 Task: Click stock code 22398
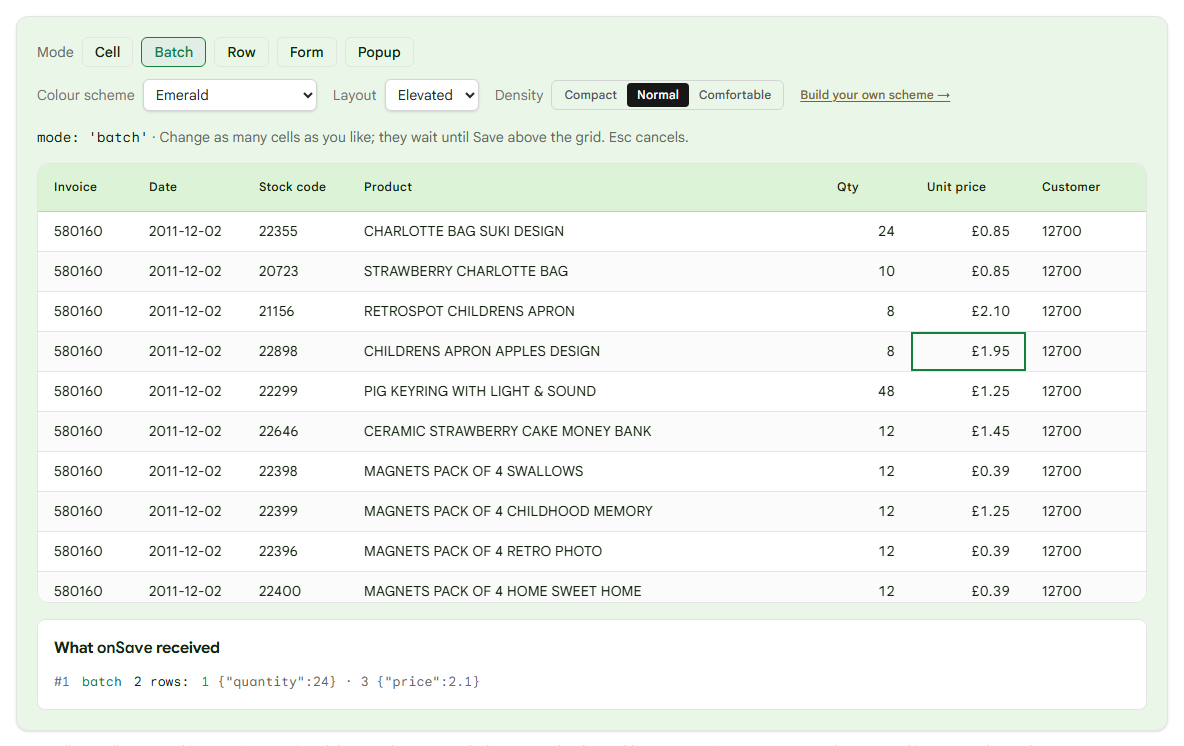296,471
